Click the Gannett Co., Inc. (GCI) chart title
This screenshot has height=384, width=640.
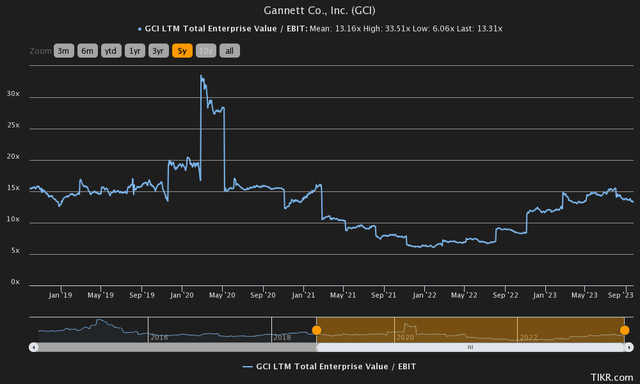pyautogui.click(x=319, y=10)
